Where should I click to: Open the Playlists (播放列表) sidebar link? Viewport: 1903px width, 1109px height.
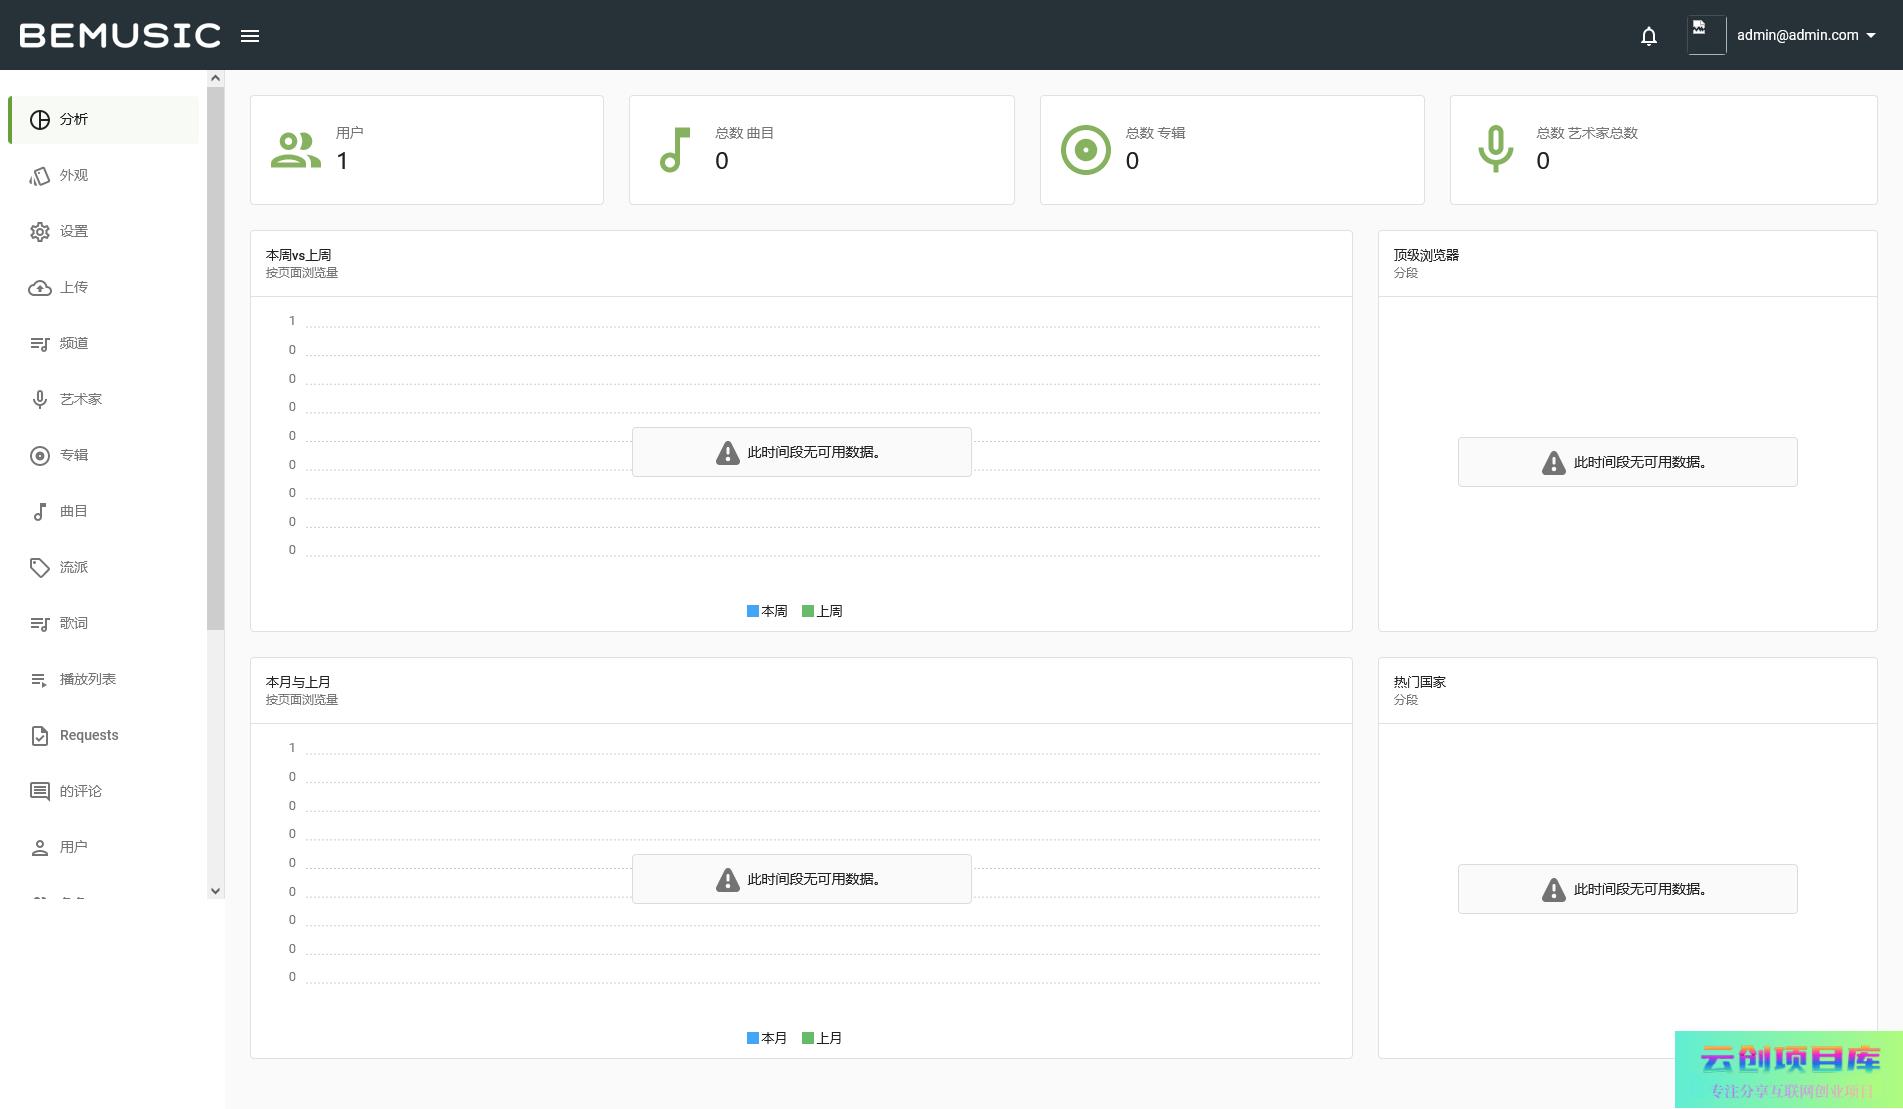(88, 679)
